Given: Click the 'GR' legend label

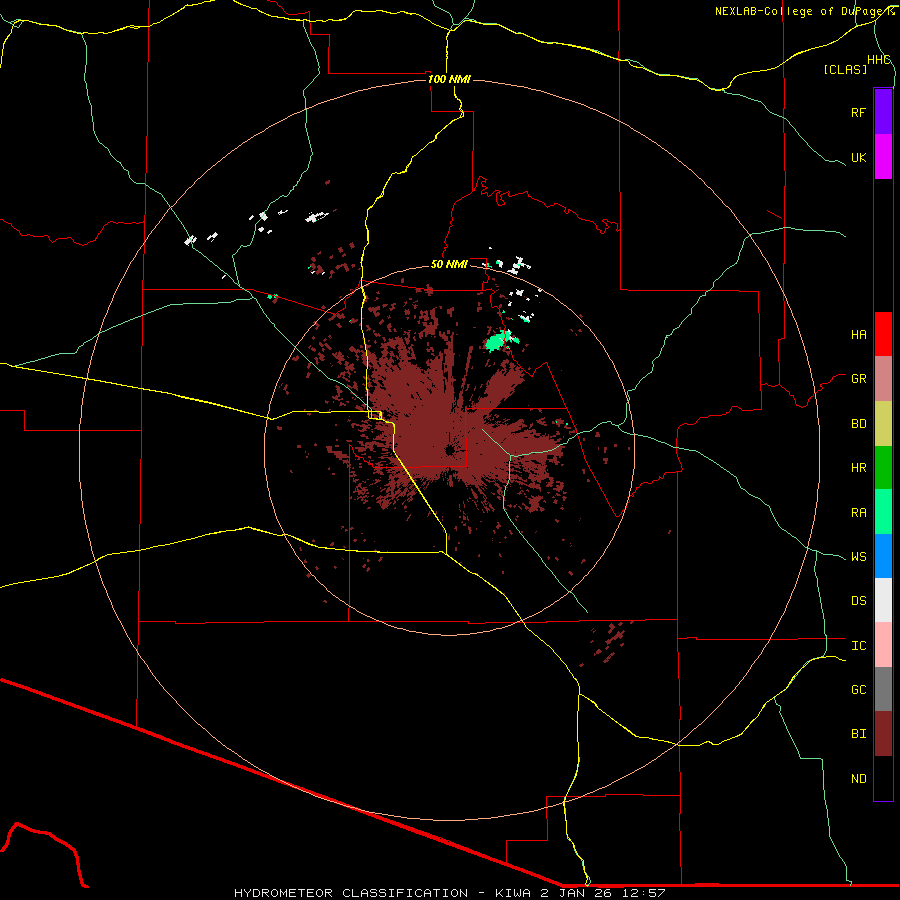Looking at the screenshot, I should tap(858, 379).
